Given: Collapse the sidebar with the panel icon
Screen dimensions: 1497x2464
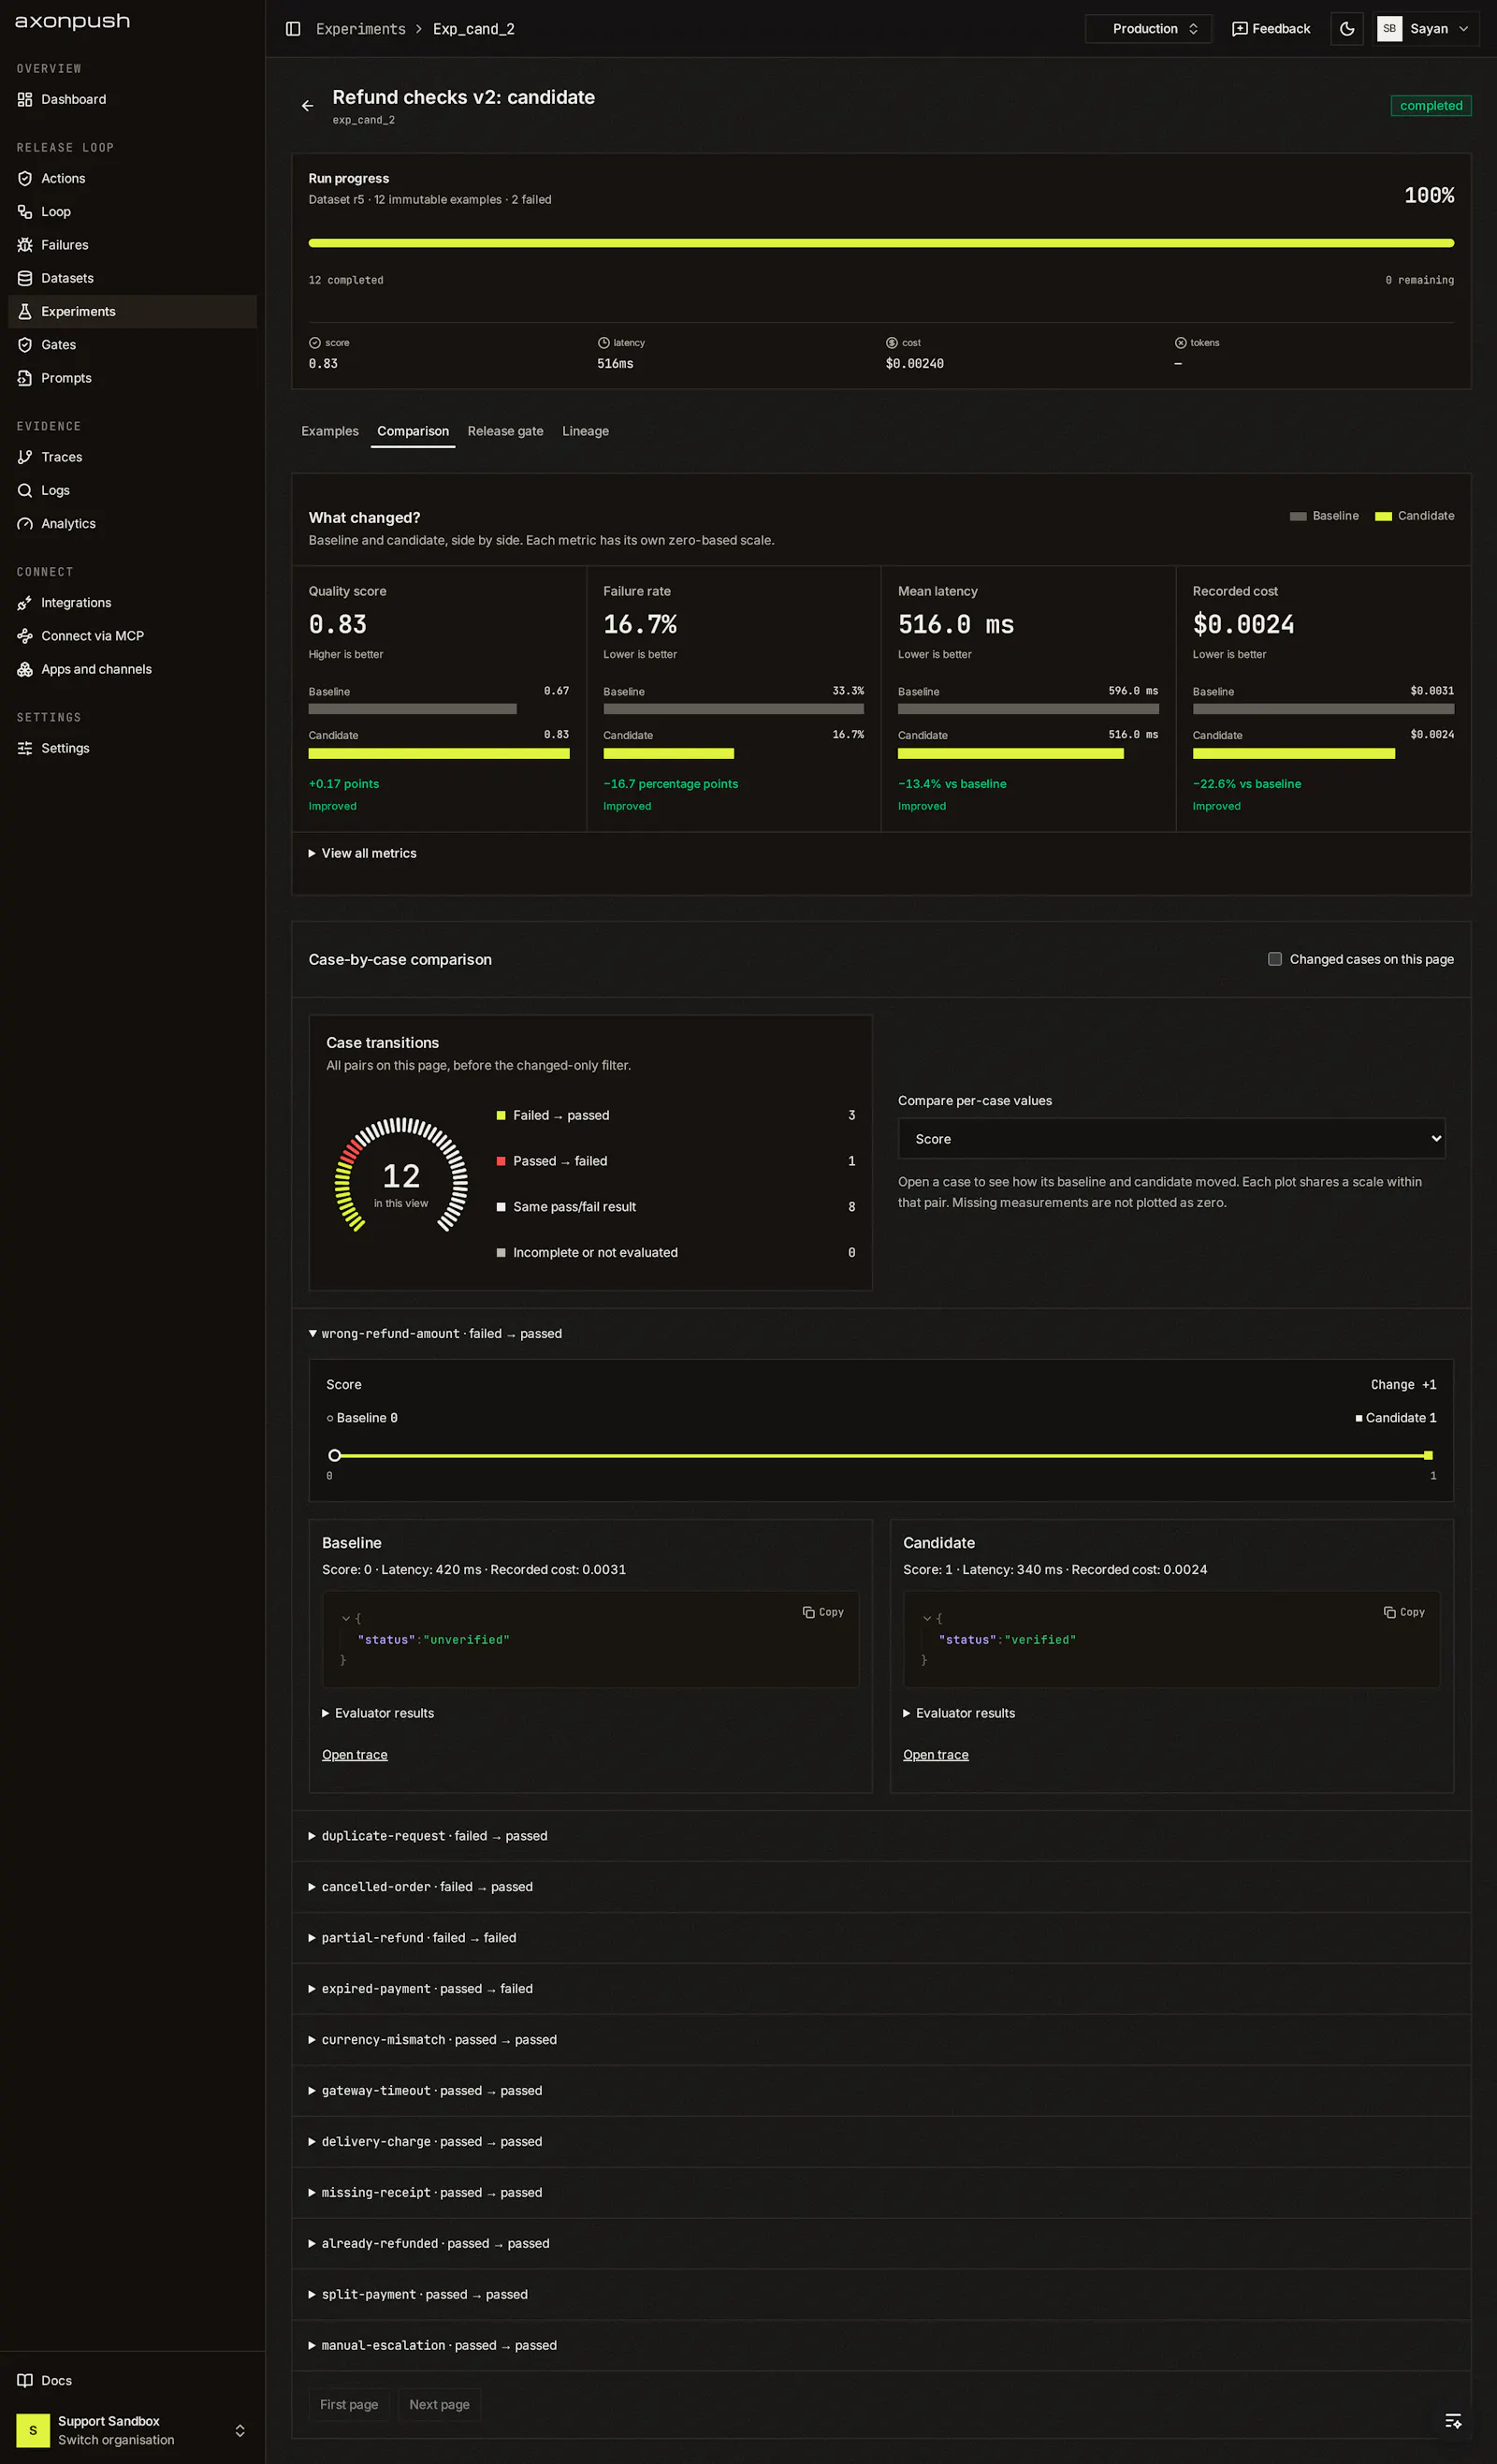Looking at the screenshot, I should tap(293, 29).
